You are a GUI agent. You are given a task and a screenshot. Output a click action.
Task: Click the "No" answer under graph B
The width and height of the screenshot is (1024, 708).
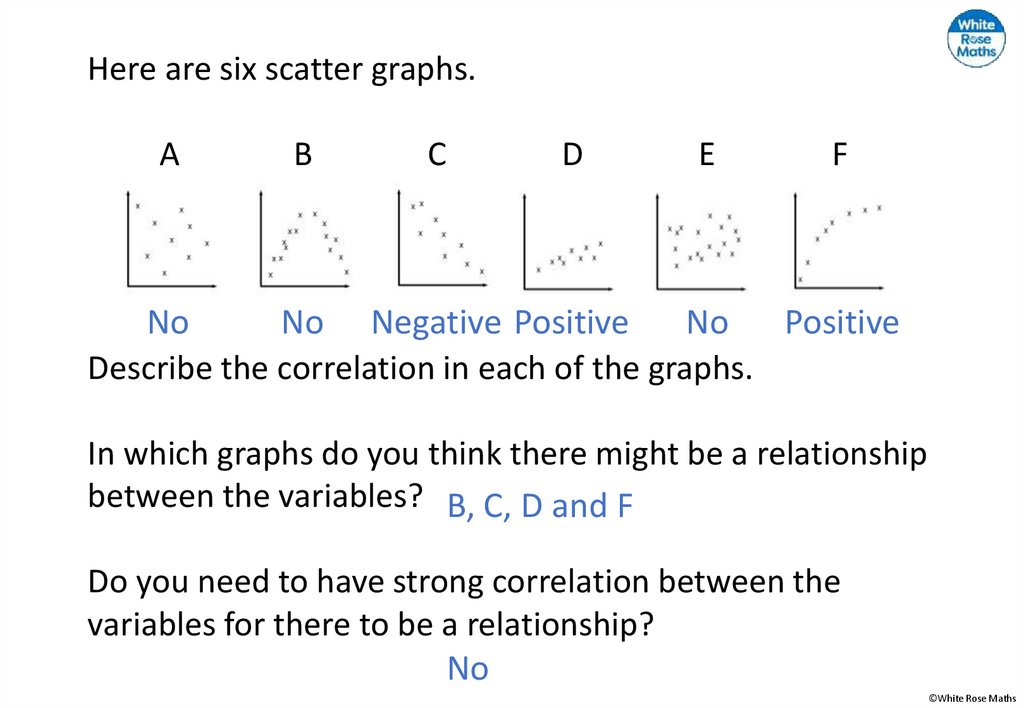tap(302, 323)
